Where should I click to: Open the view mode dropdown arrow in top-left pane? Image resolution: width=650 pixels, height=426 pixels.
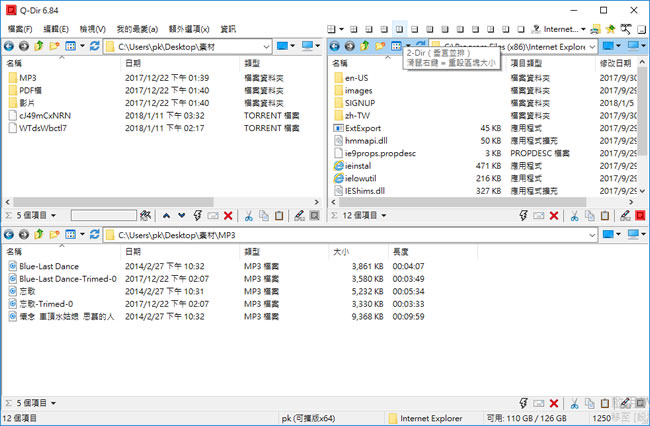(x=82, y=46)
